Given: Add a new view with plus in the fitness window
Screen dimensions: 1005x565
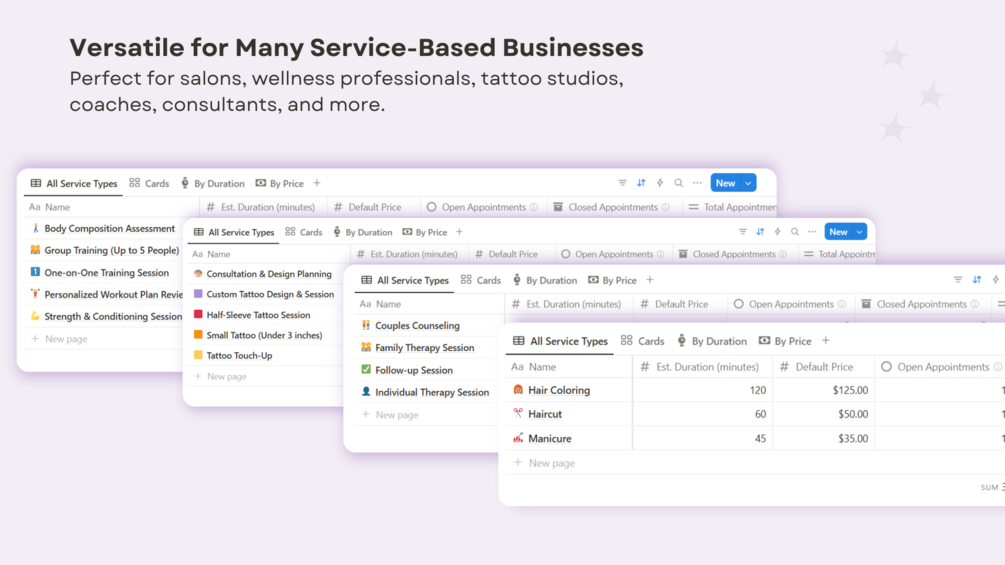Looking at the screenshot, I should pos(317,183).
